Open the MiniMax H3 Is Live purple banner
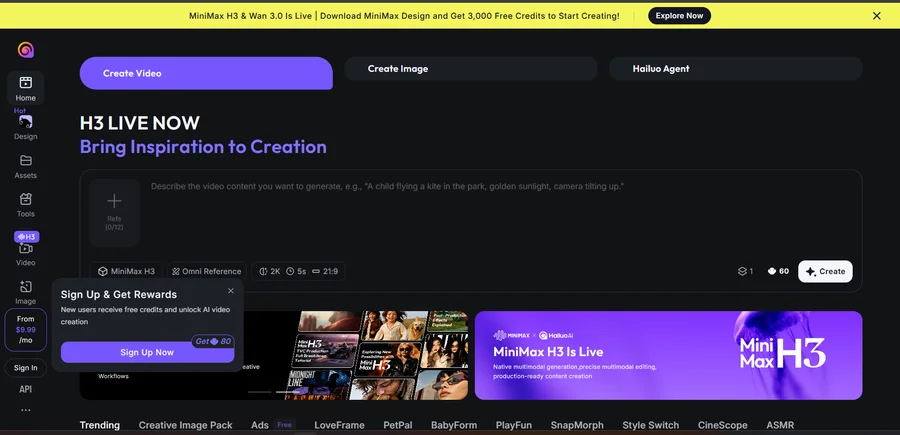900x435 pixels. tap(669, 355)
